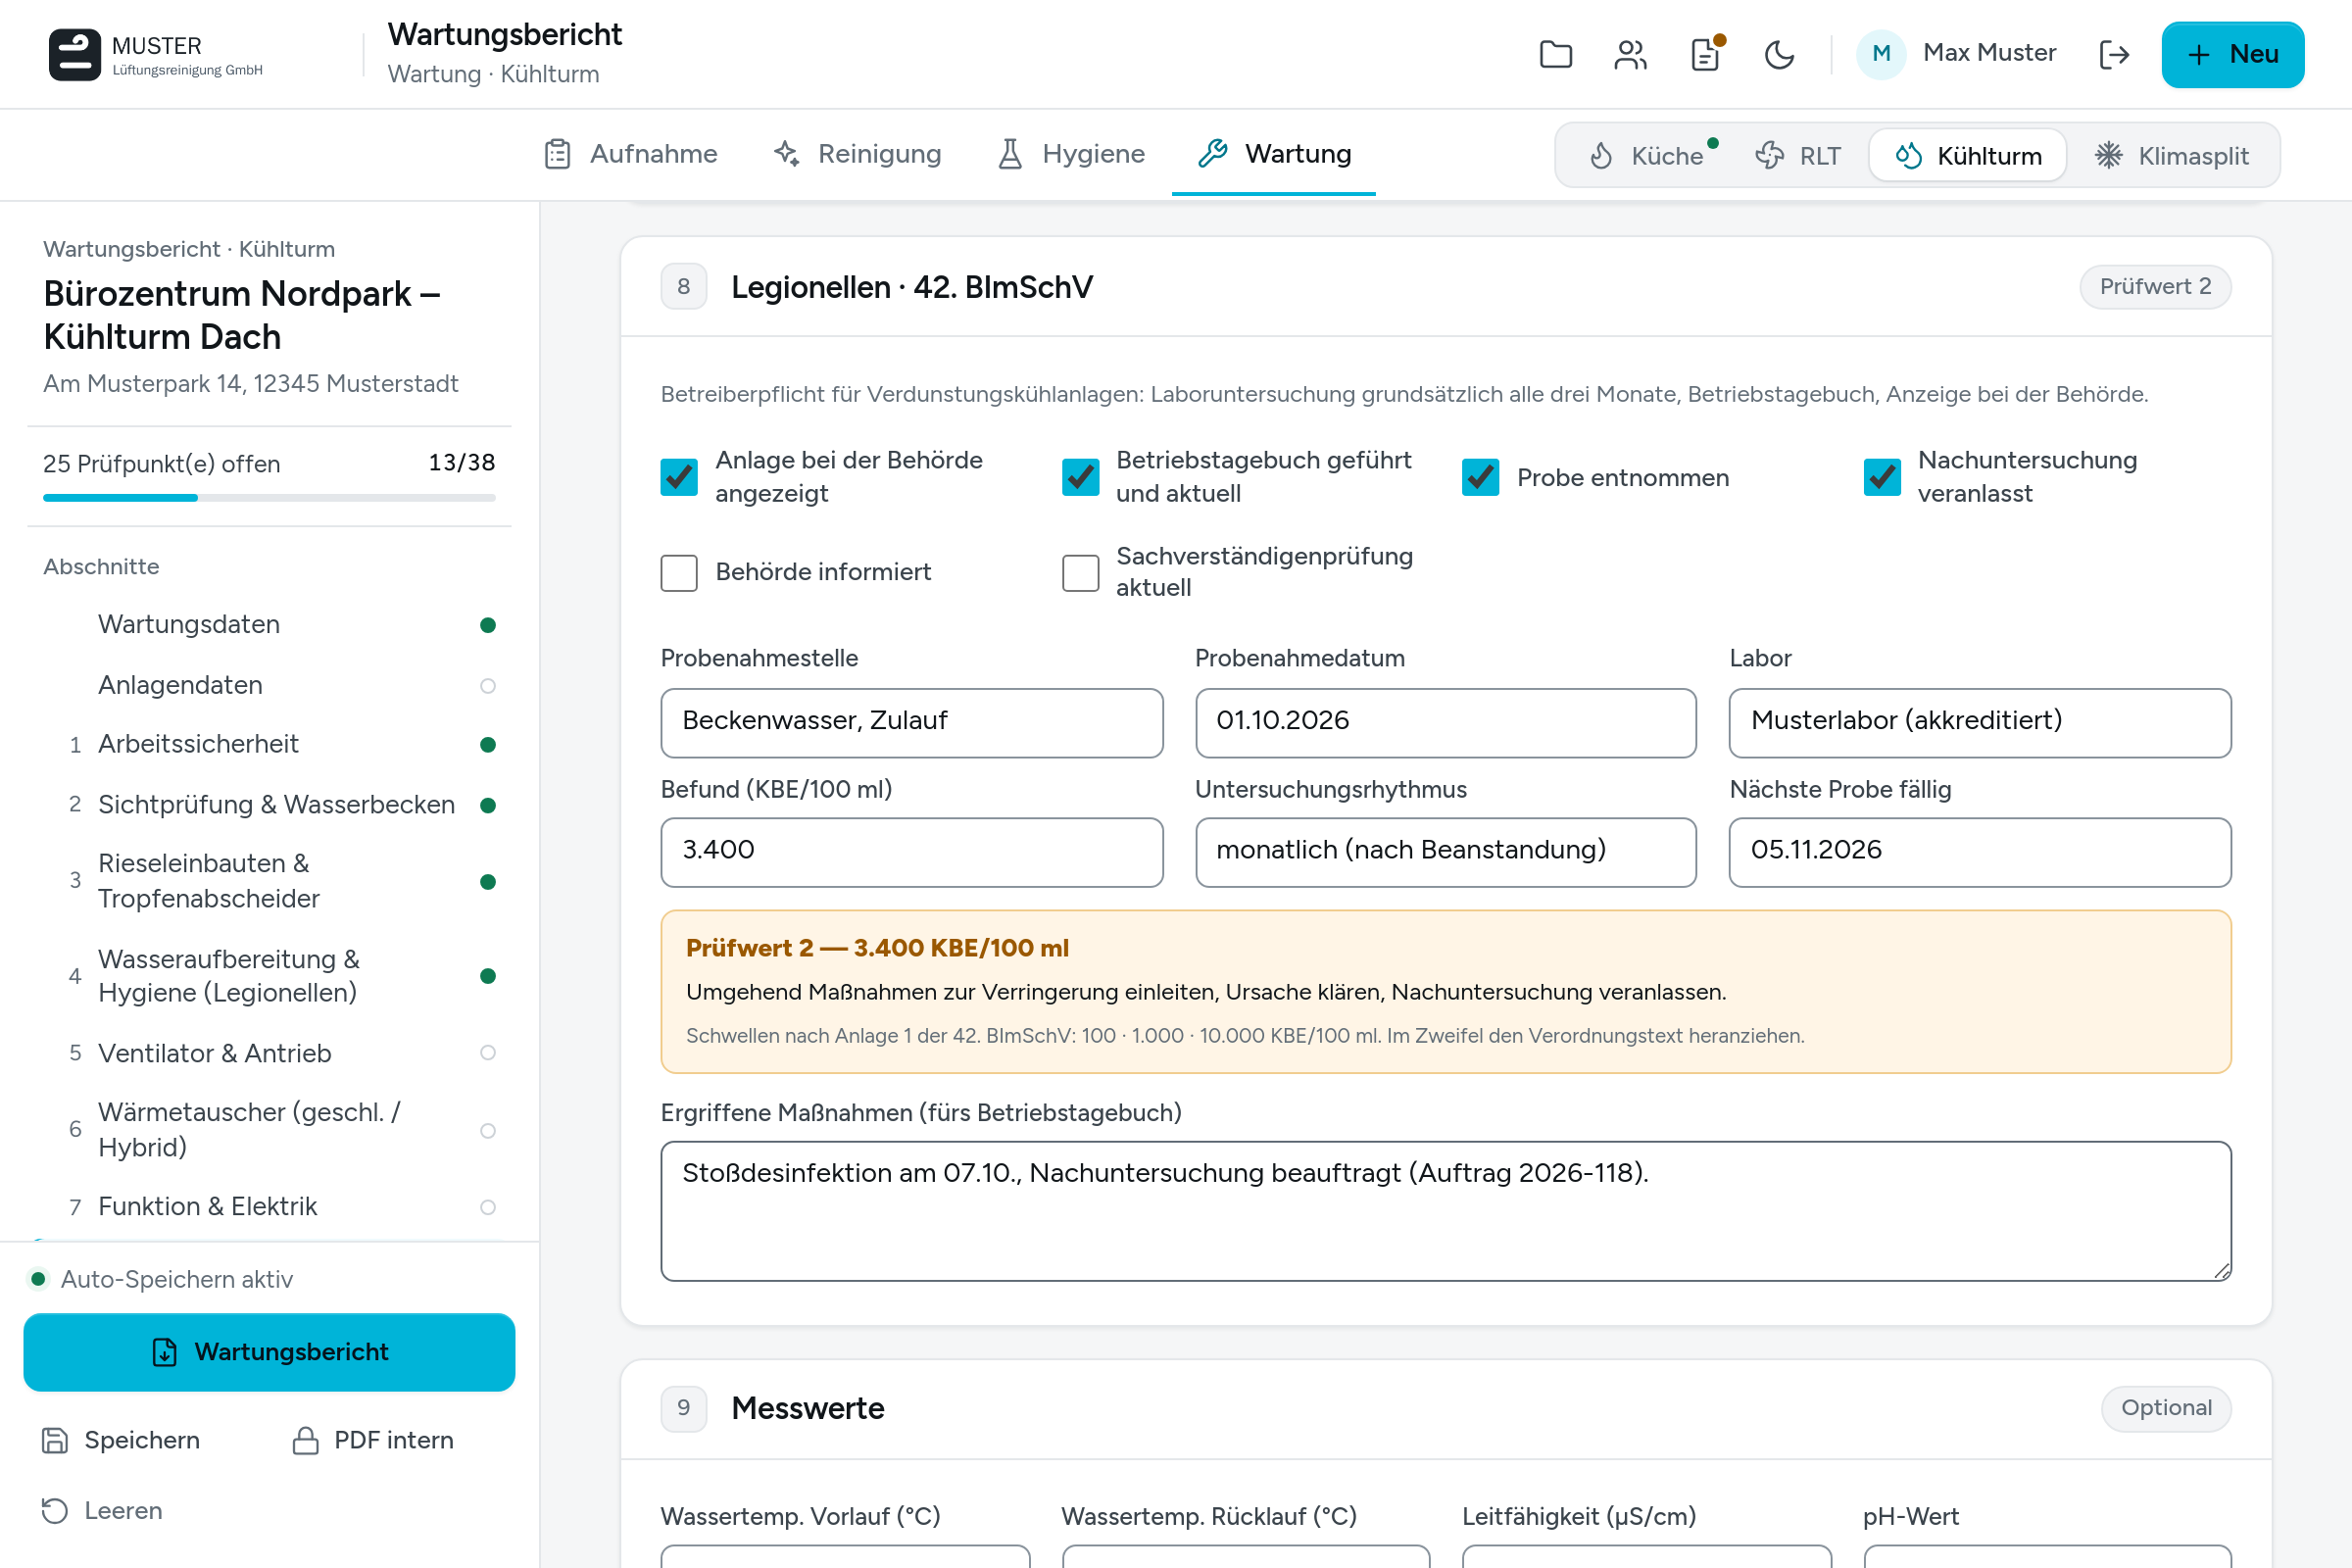Uncheck Anlage bei der Behörde angezeigt
The width and height of the screenshot is (2352, 1568).
pos(679,477)
